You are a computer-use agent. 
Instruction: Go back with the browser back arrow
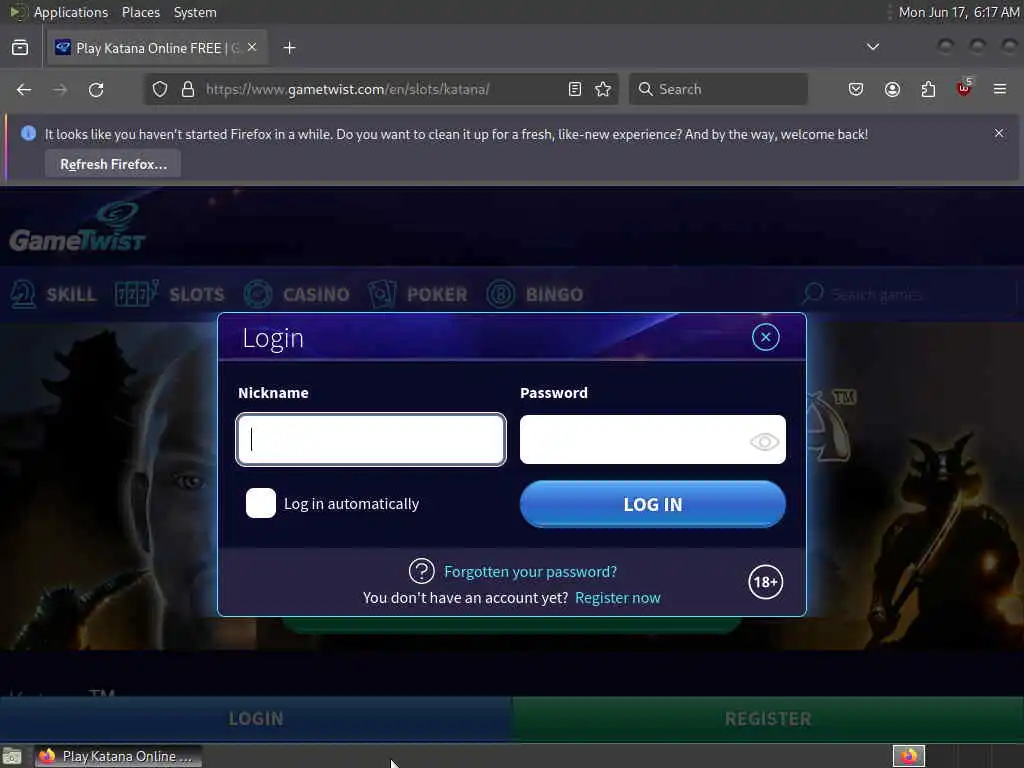point(24,89)
